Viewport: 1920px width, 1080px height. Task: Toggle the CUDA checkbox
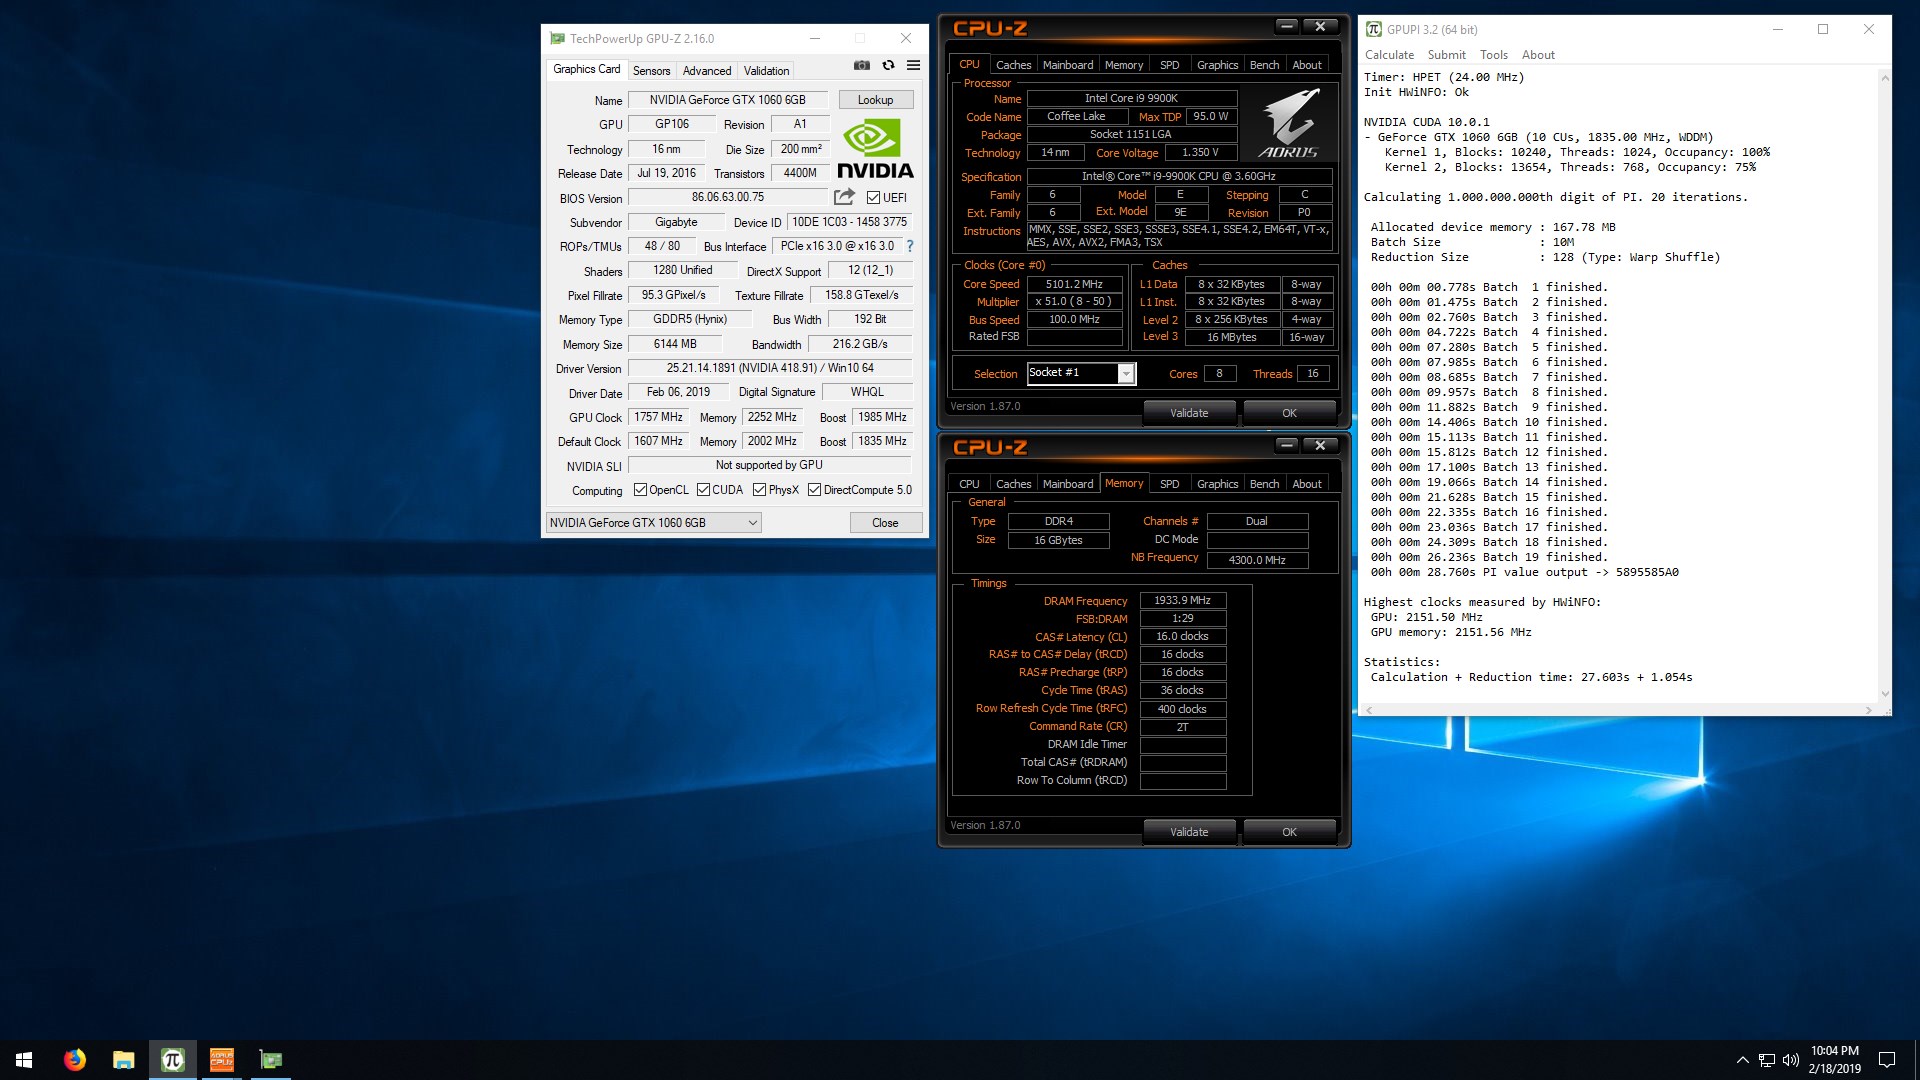pos(703,490)
